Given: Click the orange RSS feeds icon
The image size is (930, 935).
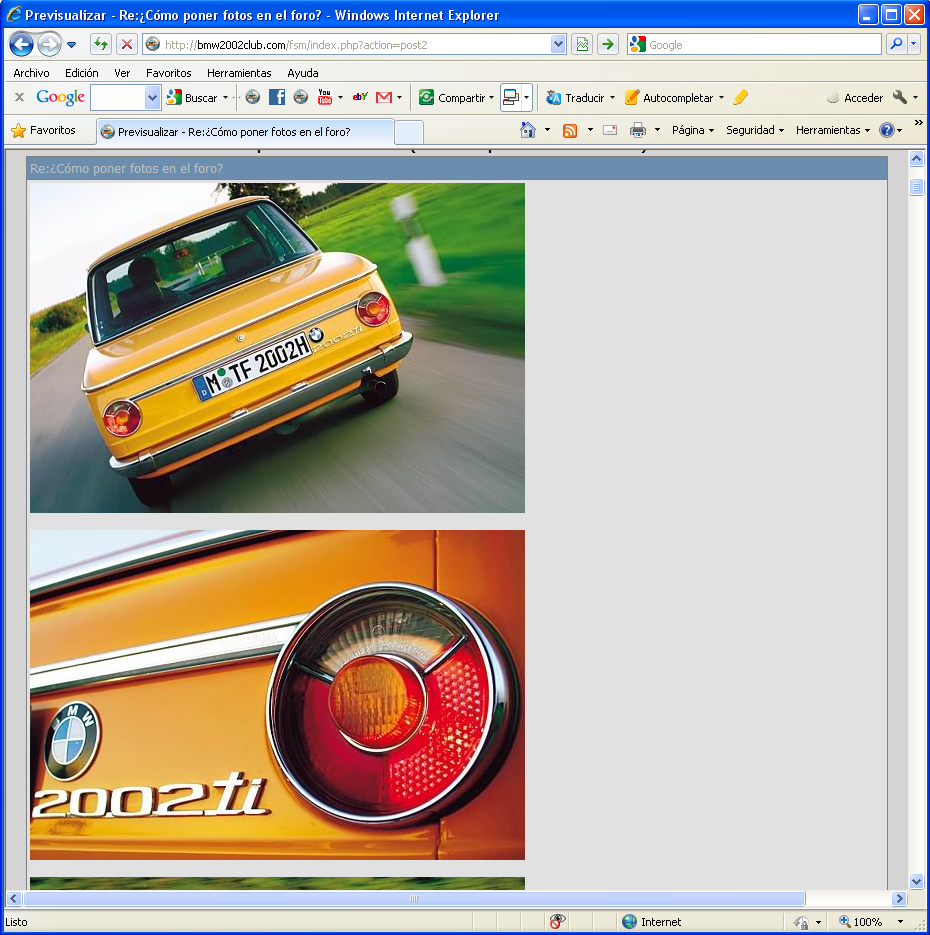Looking at the screenshot, I should pyautogui.click(x=570, y=130).
